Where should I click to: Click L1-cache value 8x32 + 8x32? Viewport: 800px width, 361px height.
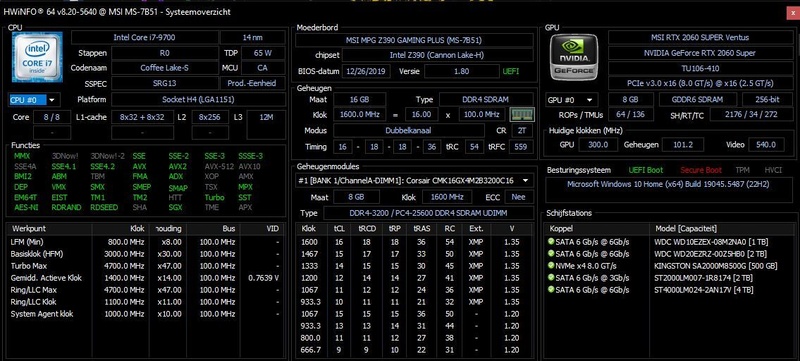(142, 117)
